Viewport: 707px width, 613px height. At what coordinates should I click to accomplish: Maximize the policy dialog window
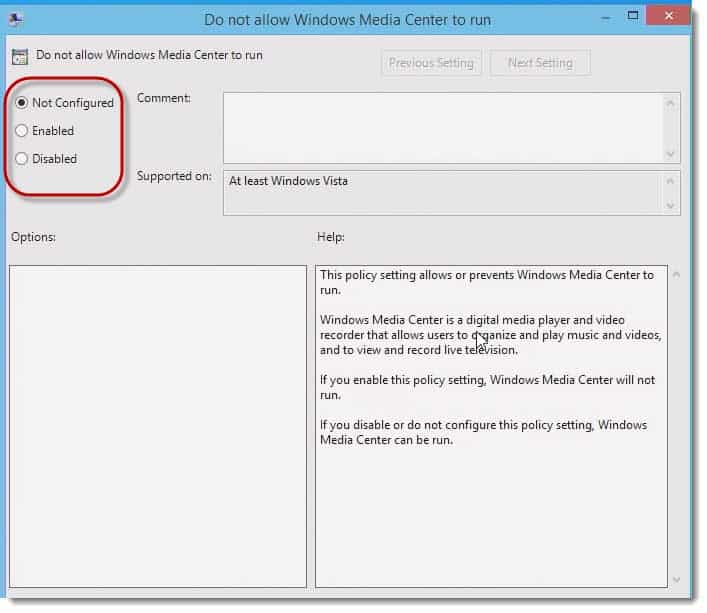[x=633, y=16]
